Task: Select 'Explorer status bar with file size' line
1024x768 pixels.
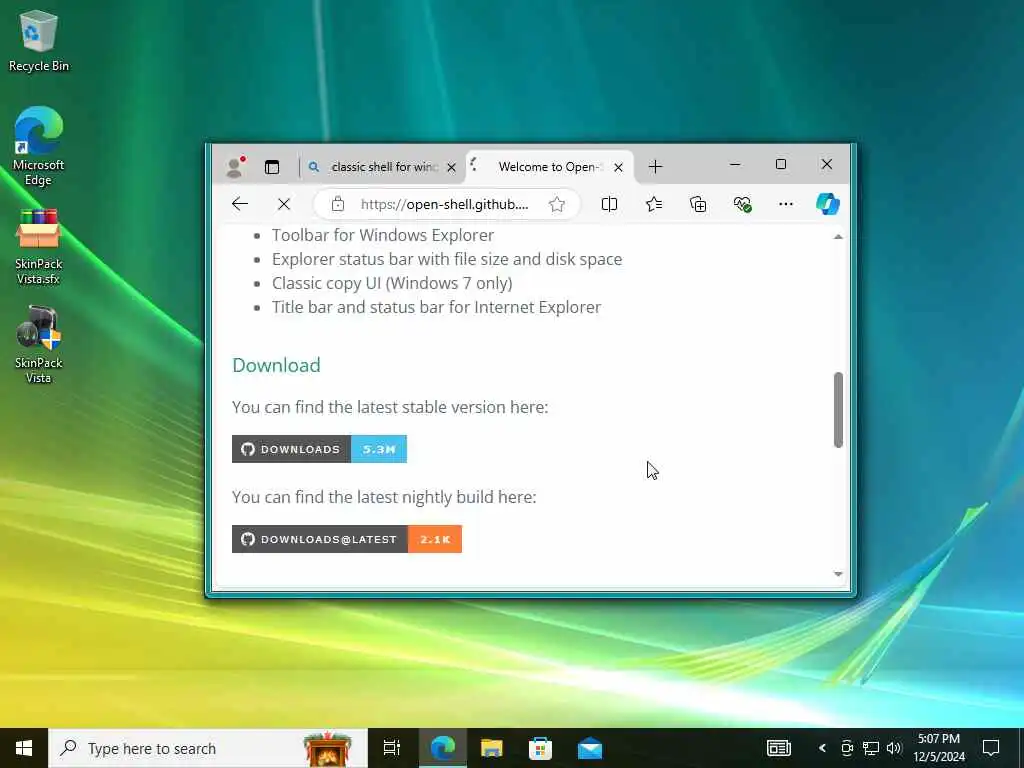Action: coord(447,259)
